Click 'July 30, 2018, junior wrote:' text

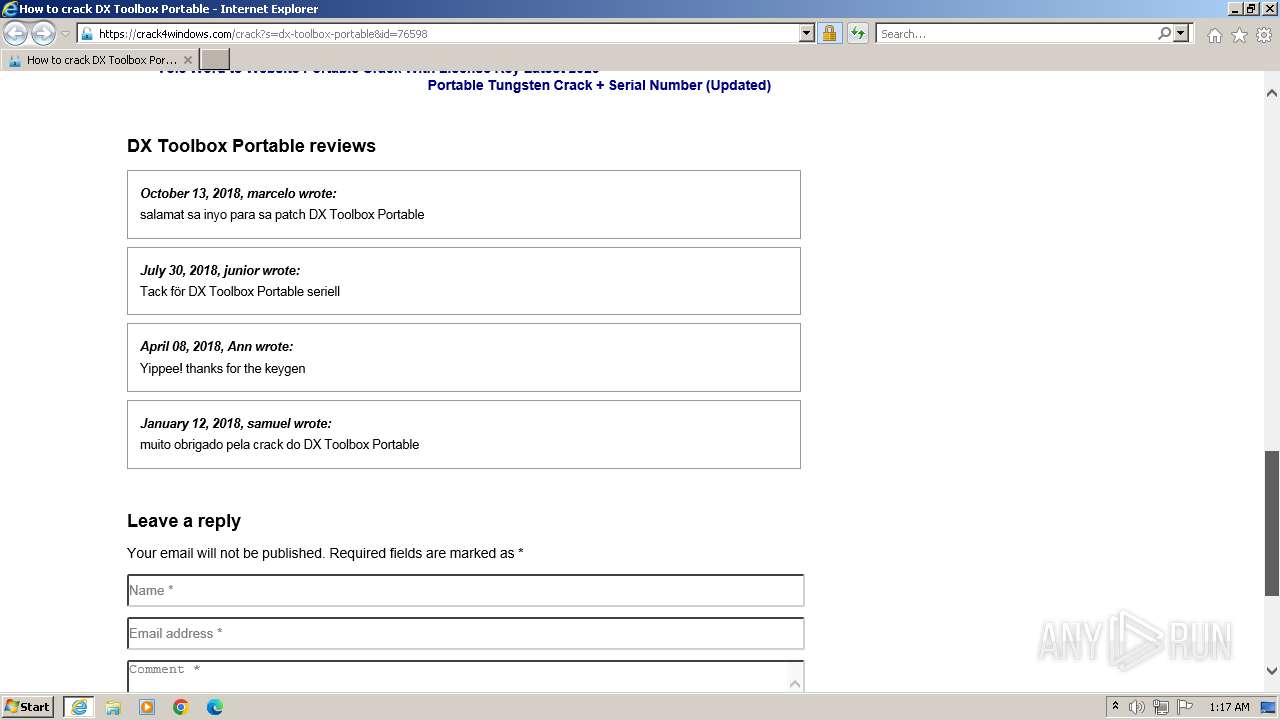pyautogui.click(x=220, y=270)
